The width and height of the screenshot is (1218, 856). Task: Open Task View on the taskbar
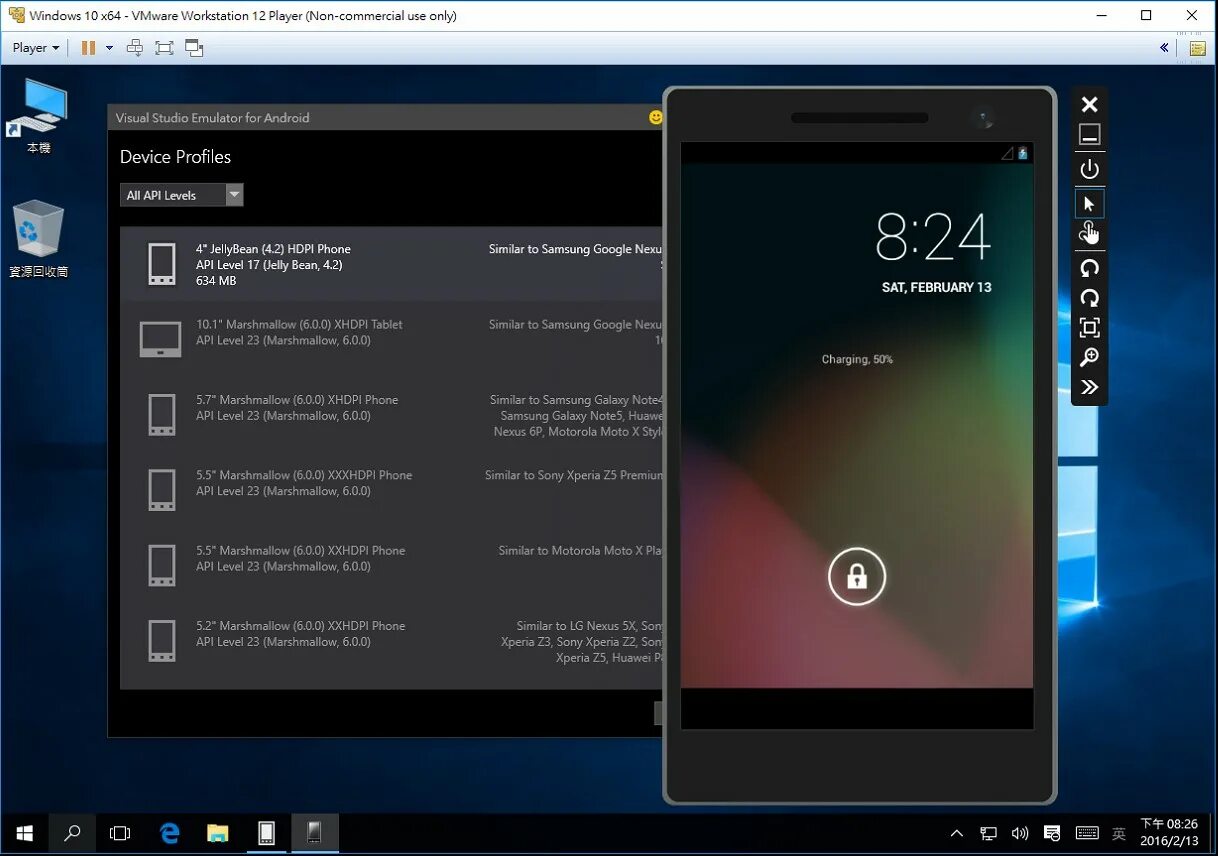120,833
